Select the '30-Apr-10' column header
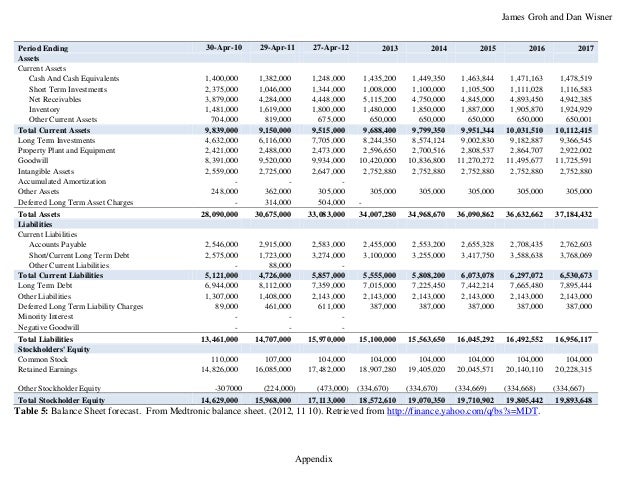The width and height of the screenshot is (638, 493). click(224, 47)
